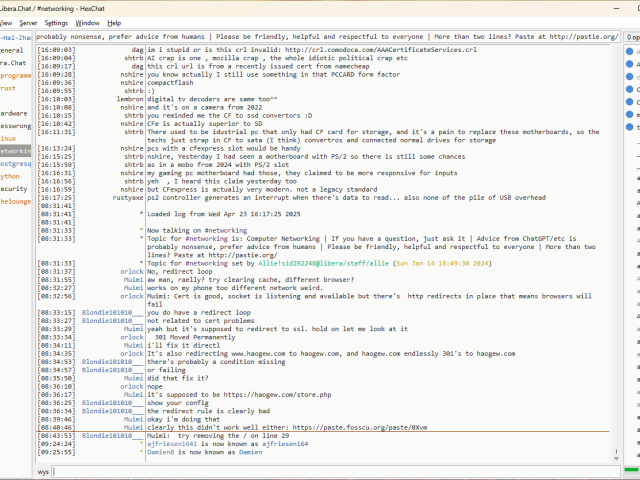Viewport: 640px width, 480px height.
Task: Open the #hardware channel
Action: [12, 112]
